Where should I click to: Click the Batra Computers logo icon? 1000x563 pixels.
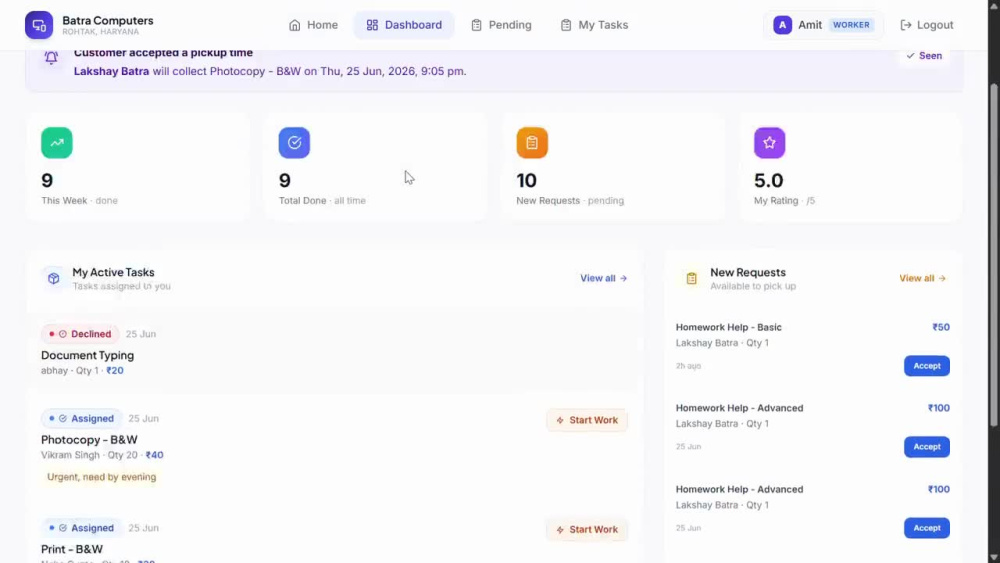(39, 25)
